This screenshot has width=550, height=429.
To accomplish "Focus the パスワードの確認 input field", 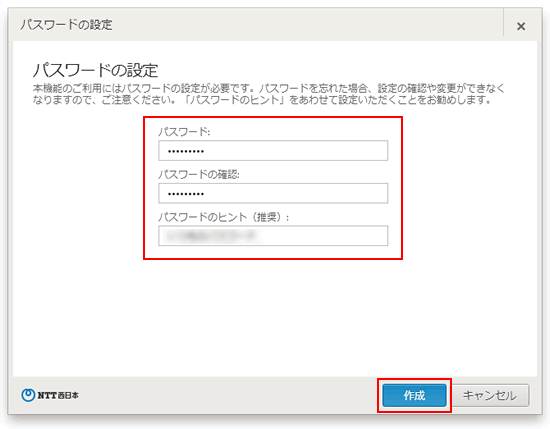I will [x=273, y=193].
